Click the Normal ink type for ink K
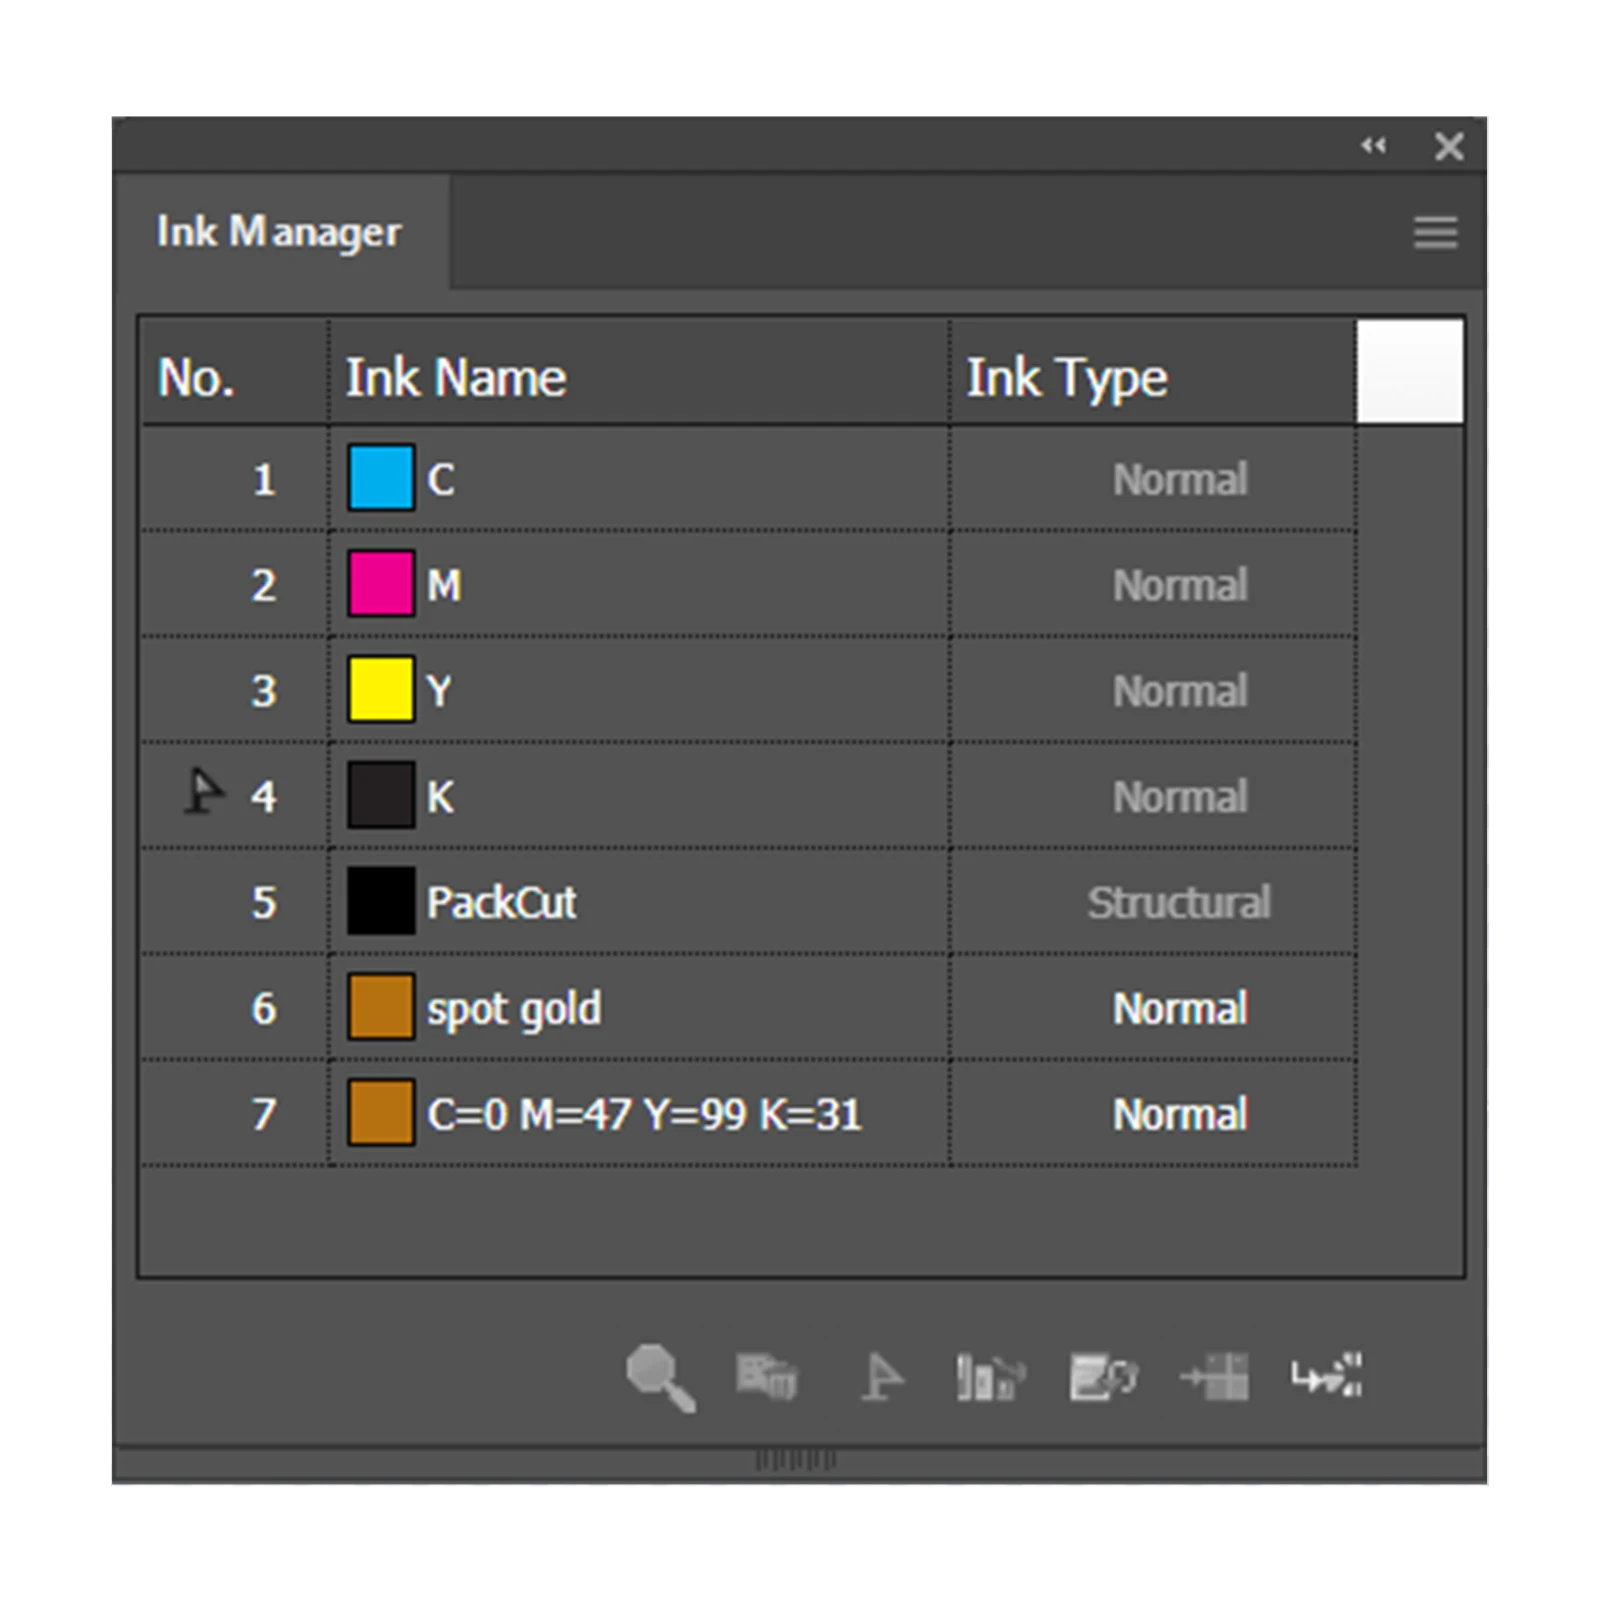The height and width of the screenshot is (1600, 1600). coord(1180,797)
